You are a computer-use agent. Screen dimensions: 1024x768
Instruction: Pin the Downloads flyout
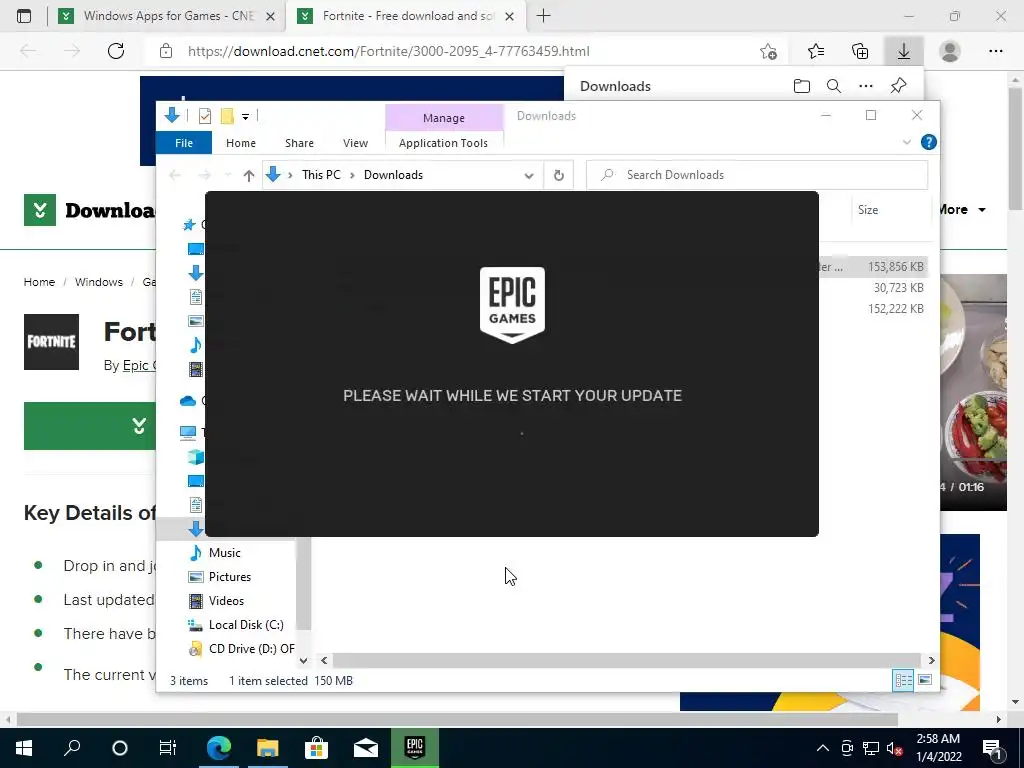click(x=899, y=86)
